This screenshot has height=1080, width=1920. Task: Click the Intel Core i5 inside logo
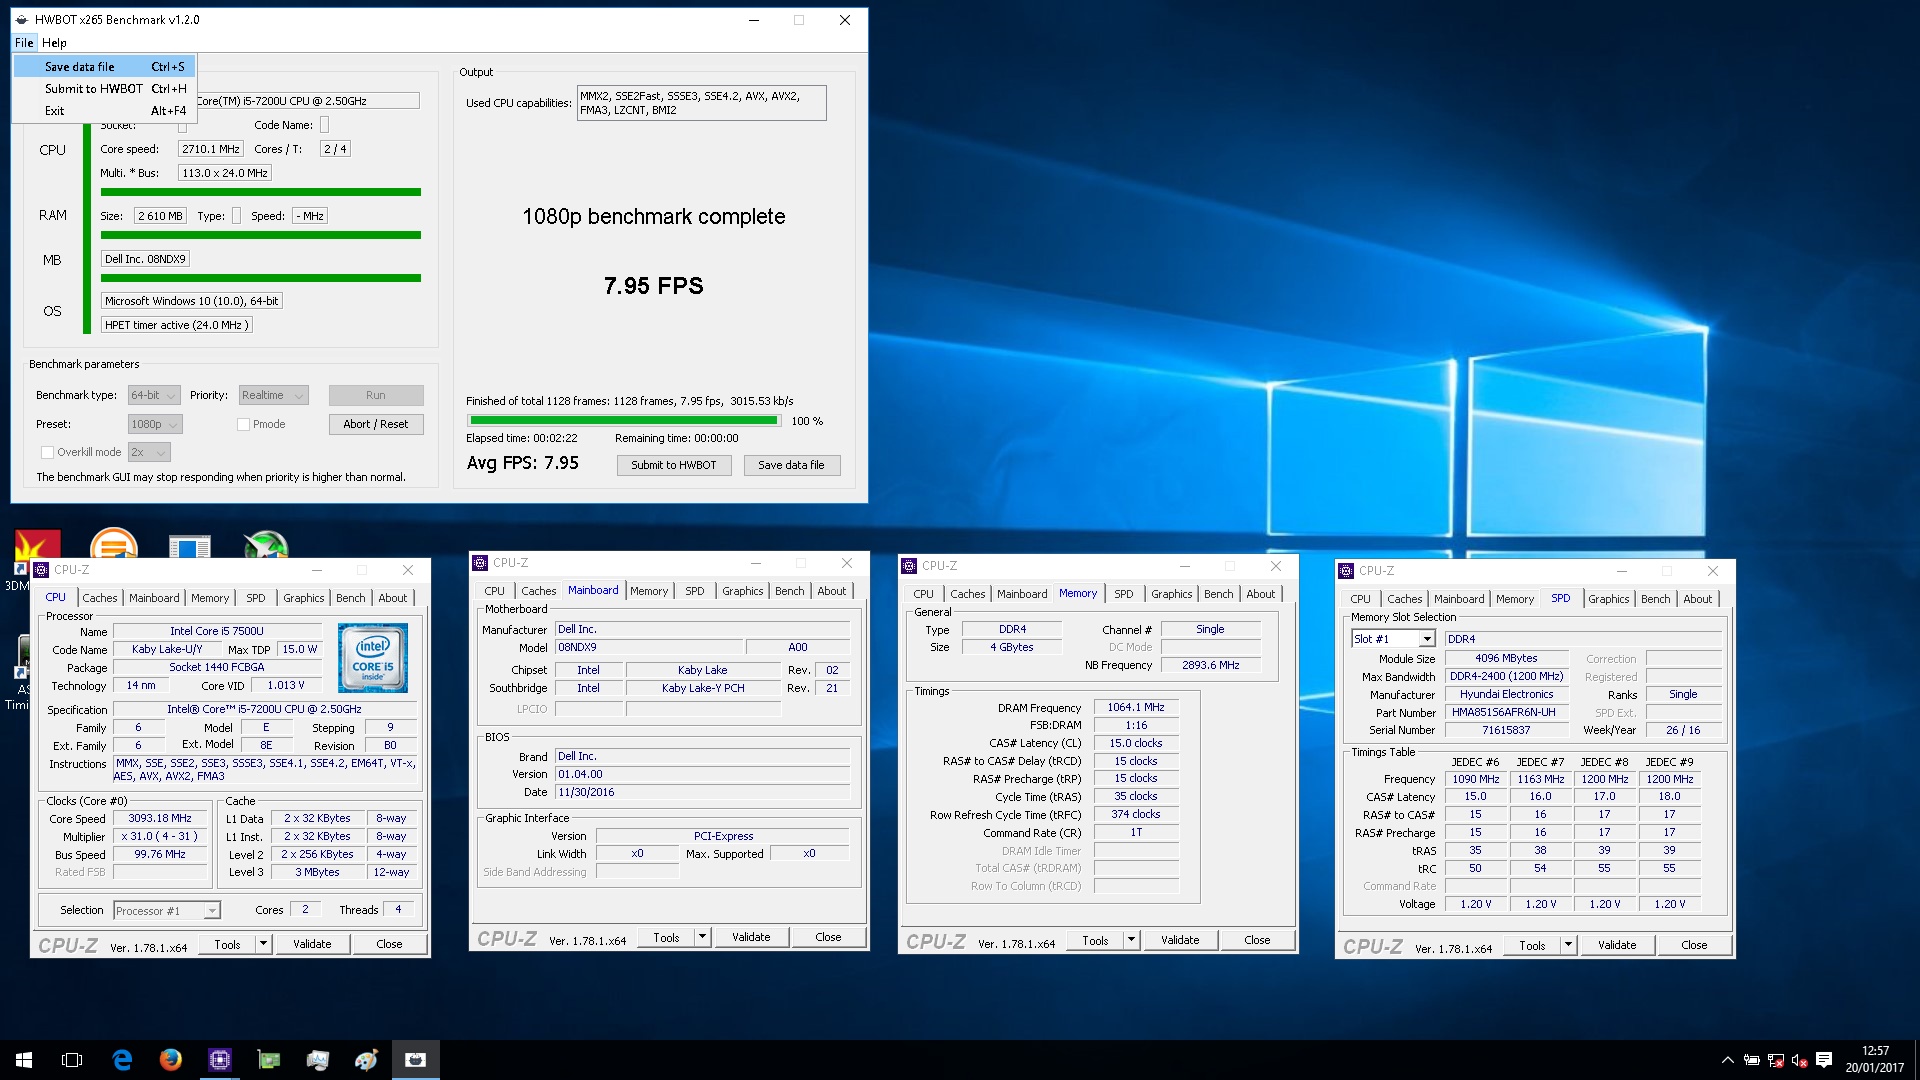373,657
